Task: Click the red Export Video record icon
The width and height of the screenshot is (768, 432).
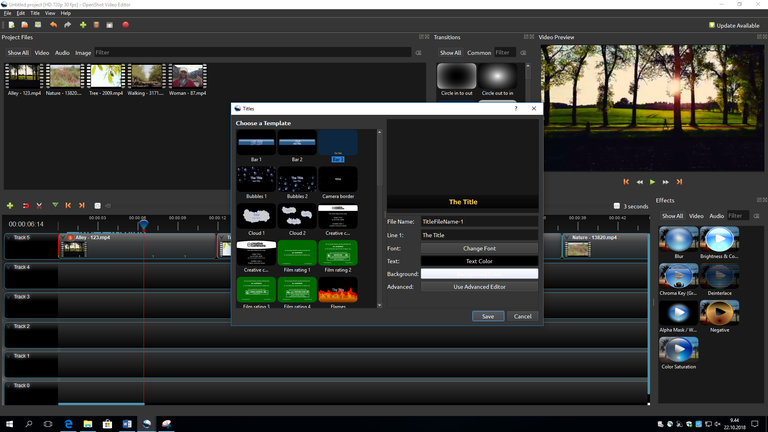Action: coord(125,24)
